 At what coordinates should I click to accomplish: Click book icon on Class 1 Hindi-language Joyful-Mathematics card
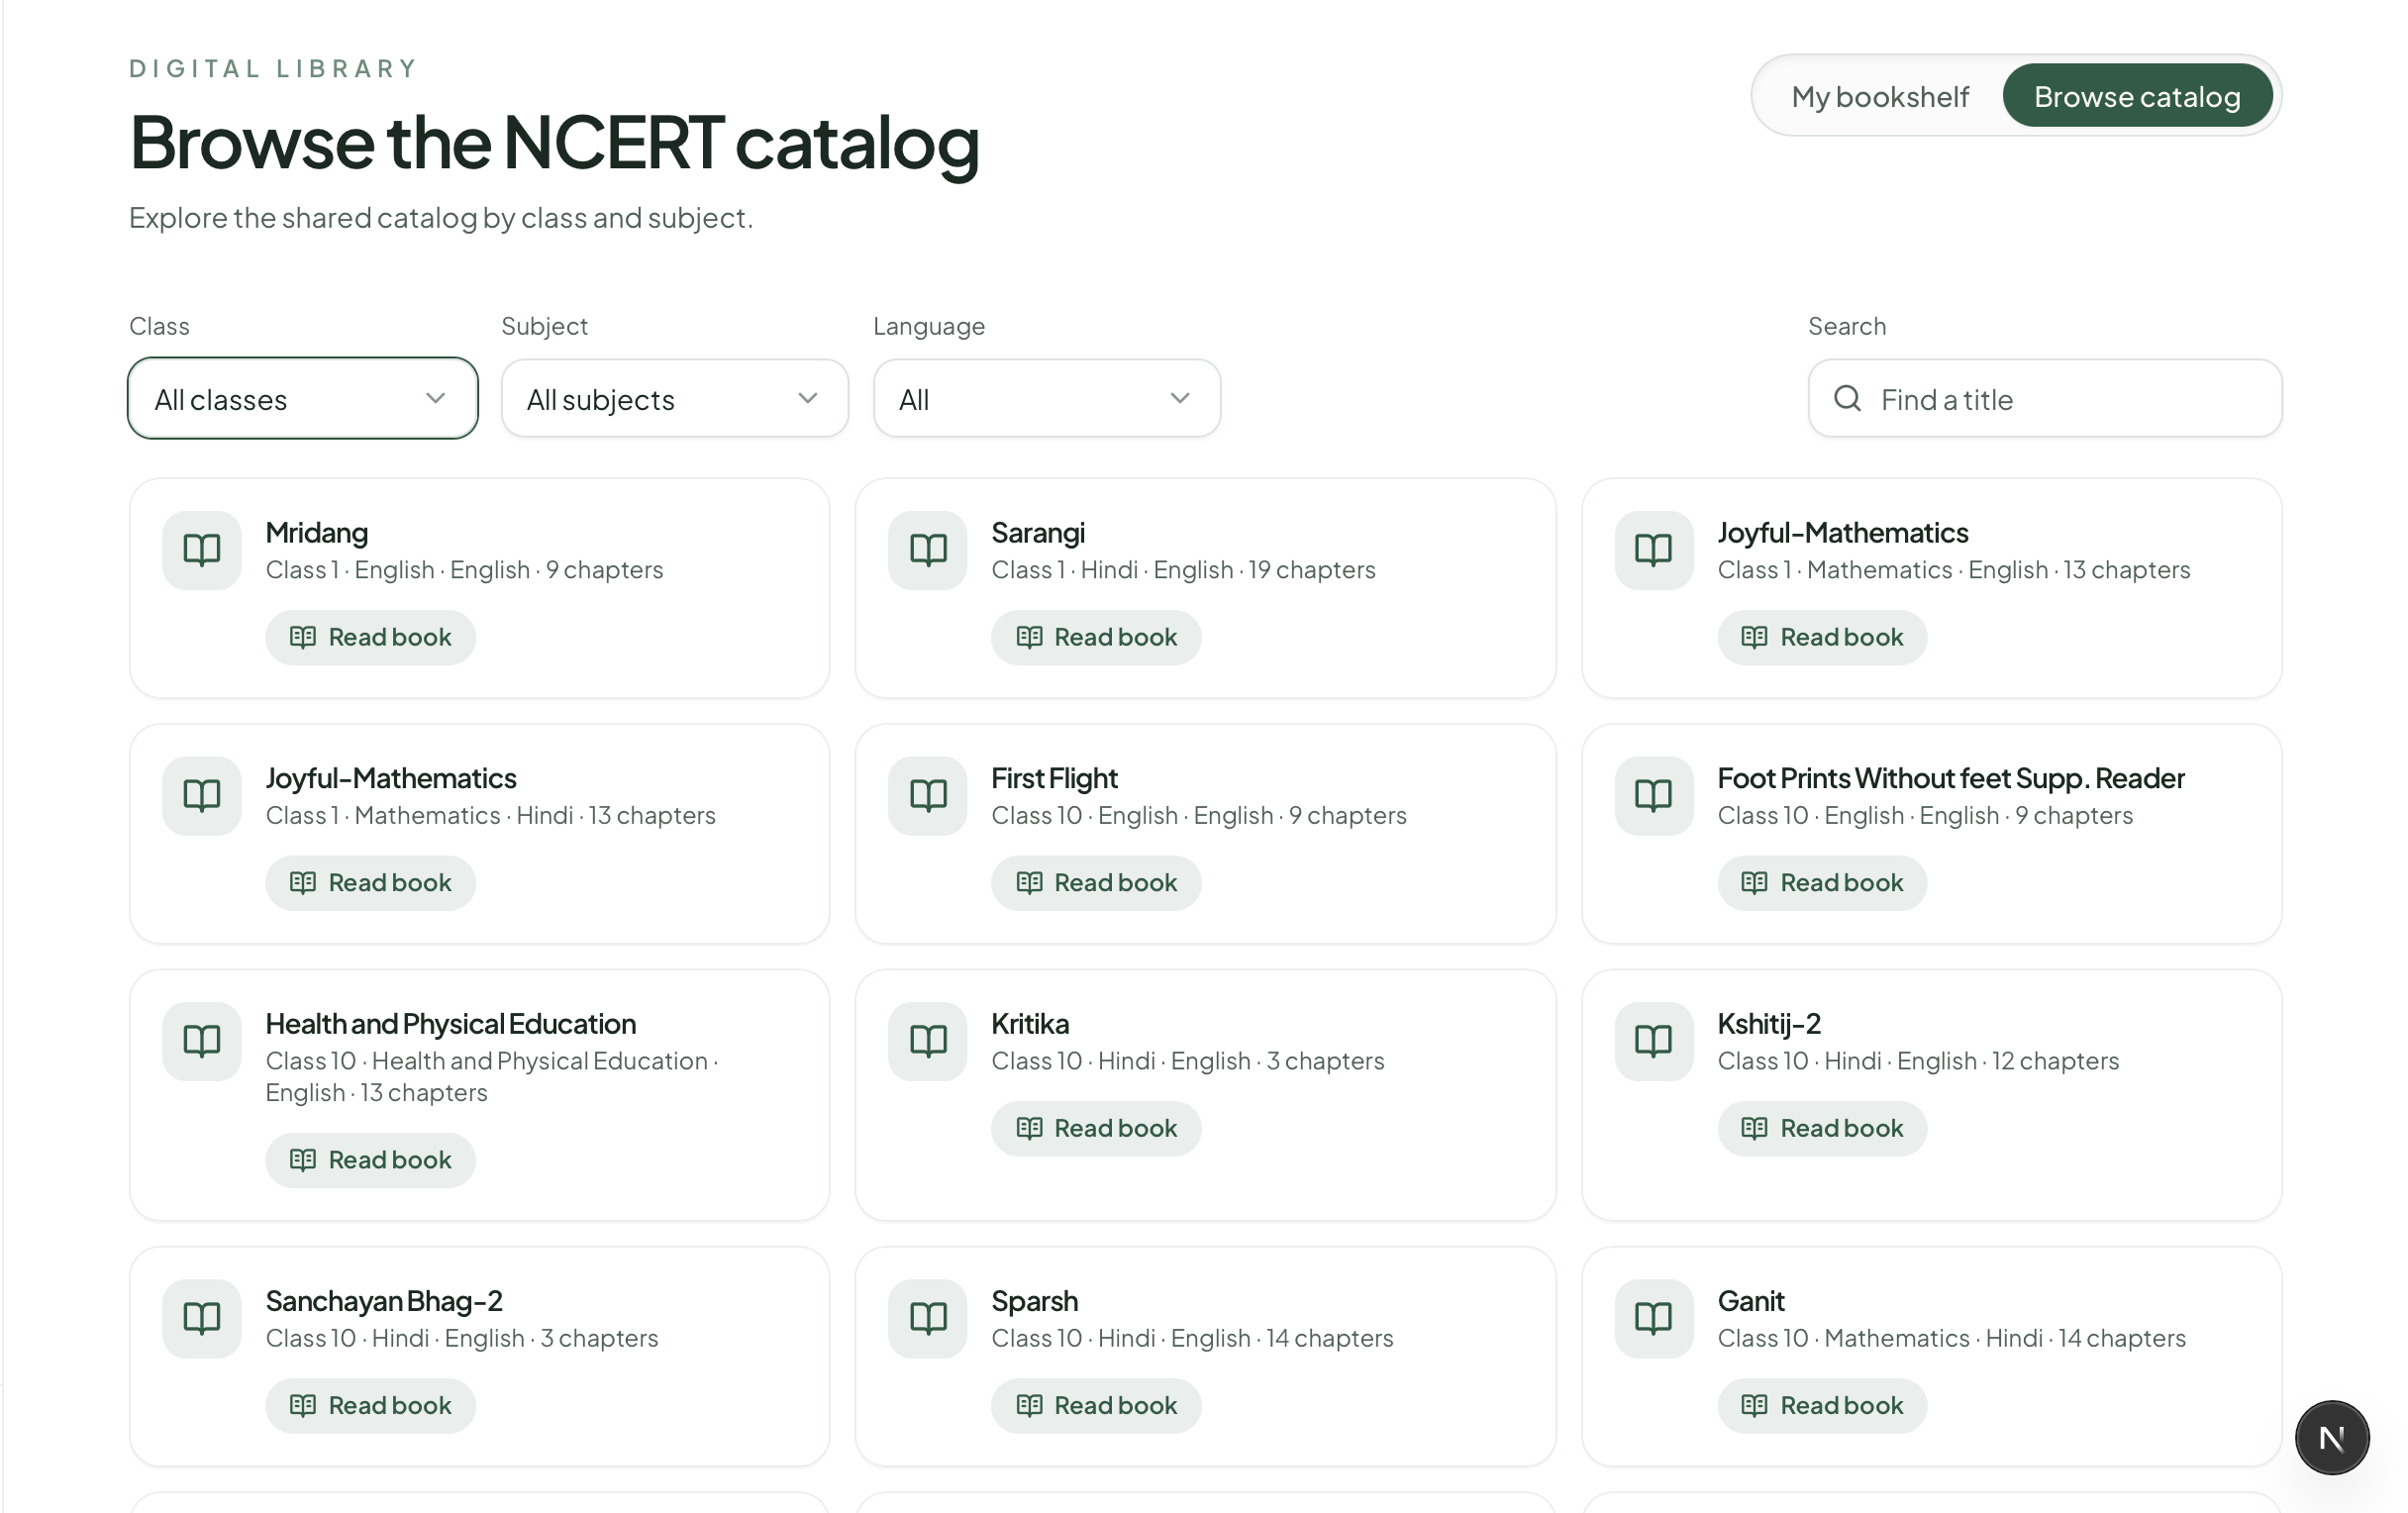(x=201, y=796)
